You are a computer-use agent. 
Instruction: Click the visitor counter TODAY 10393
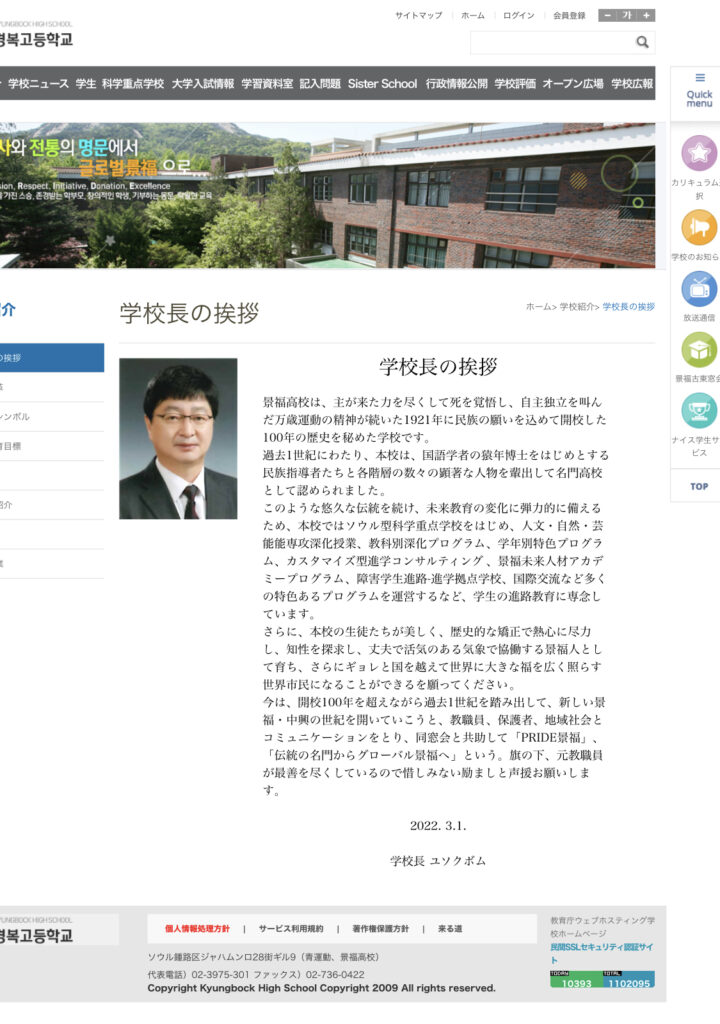click(x=576, y=979)
